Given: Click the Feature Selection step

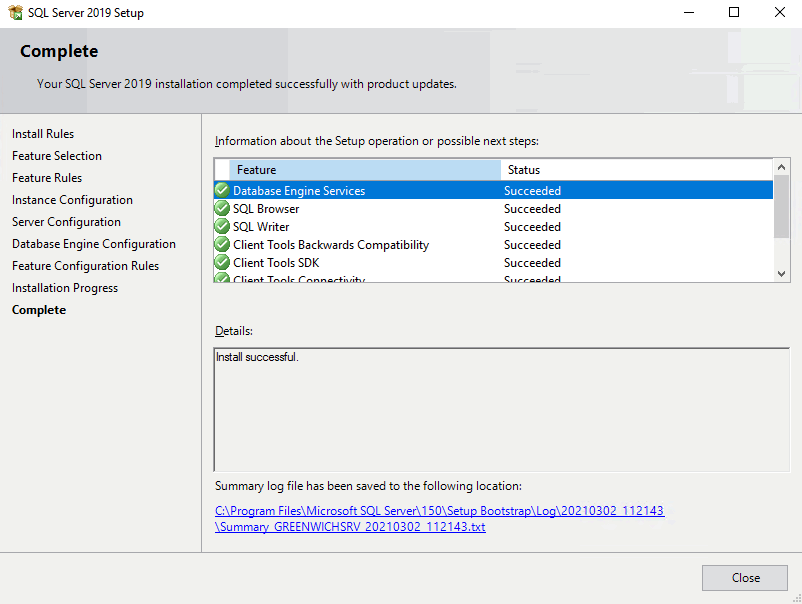Looking at the screenshot, I should (57, 156).
